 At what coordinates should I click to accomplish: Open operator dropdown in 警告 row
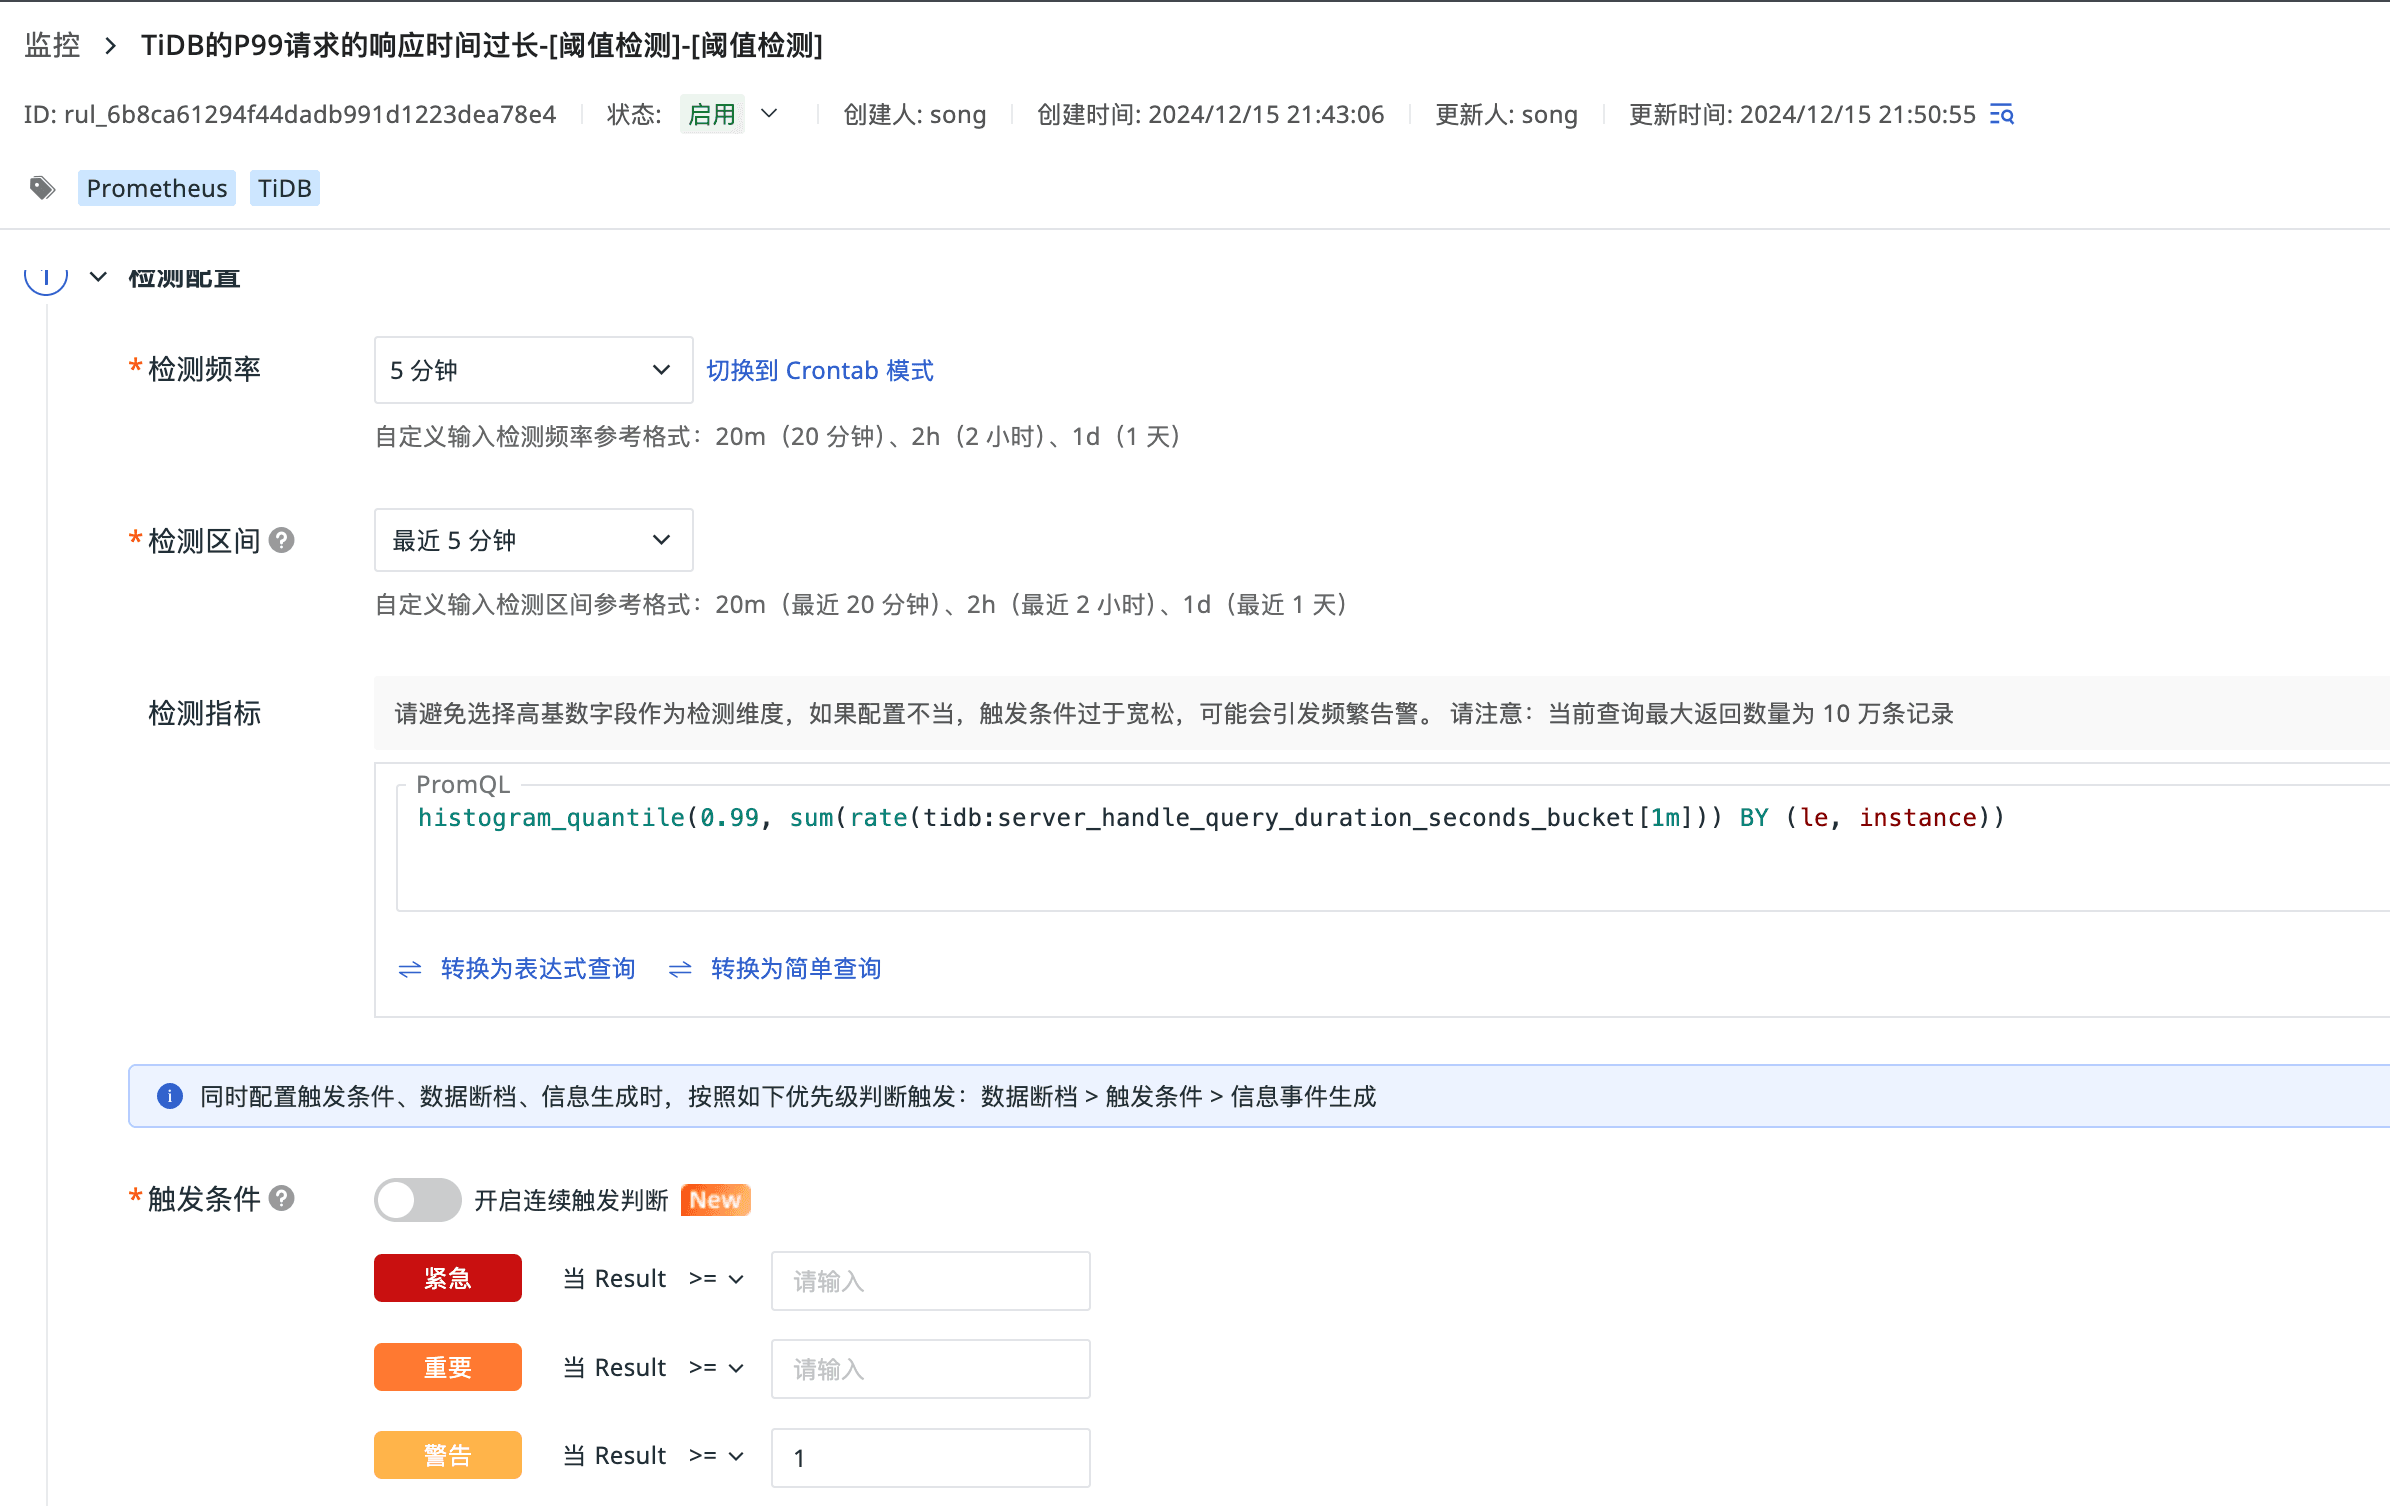click(716, 1456)
